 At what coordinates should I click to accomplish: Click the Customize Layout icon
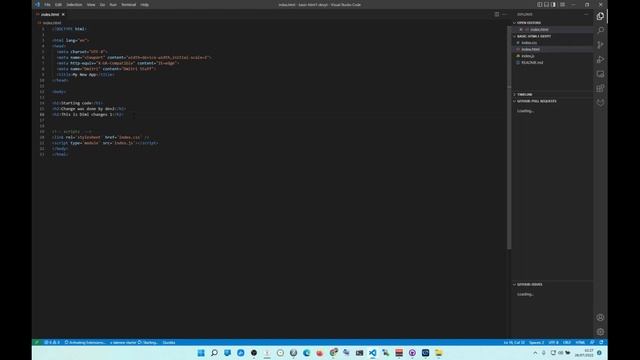pos(562,4)
